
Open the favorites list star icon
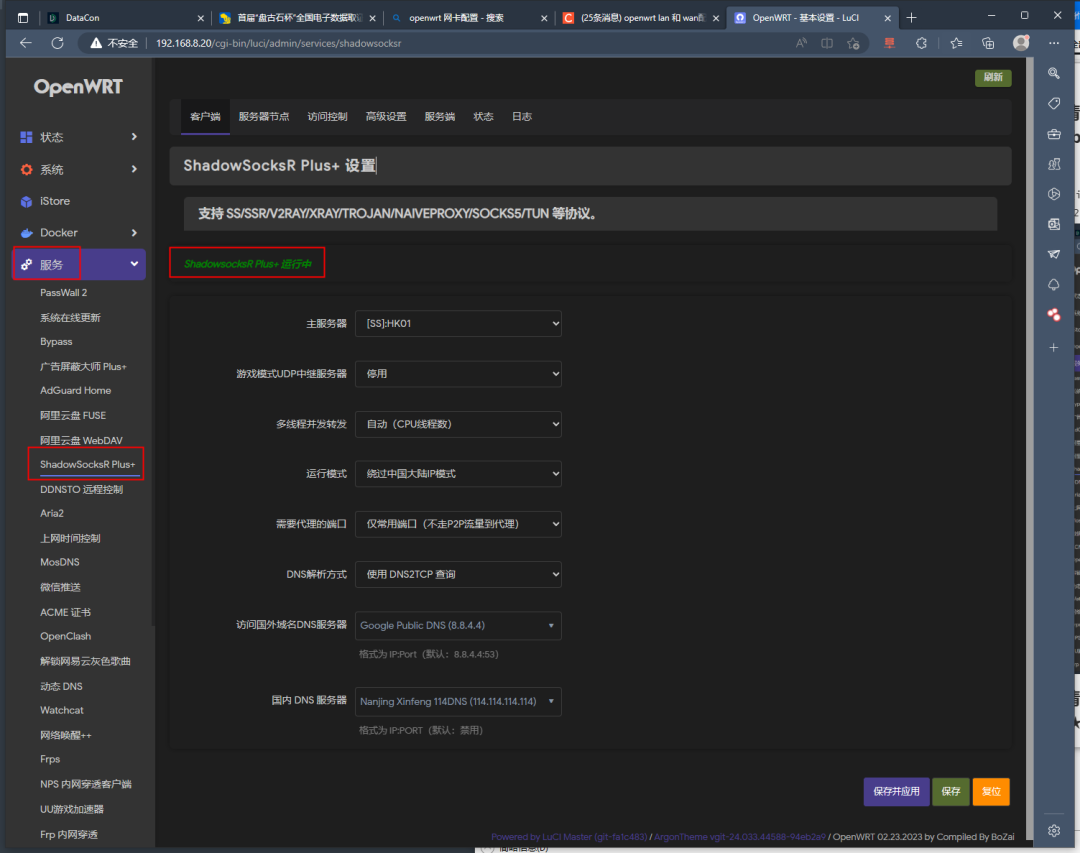click(956, 43)
